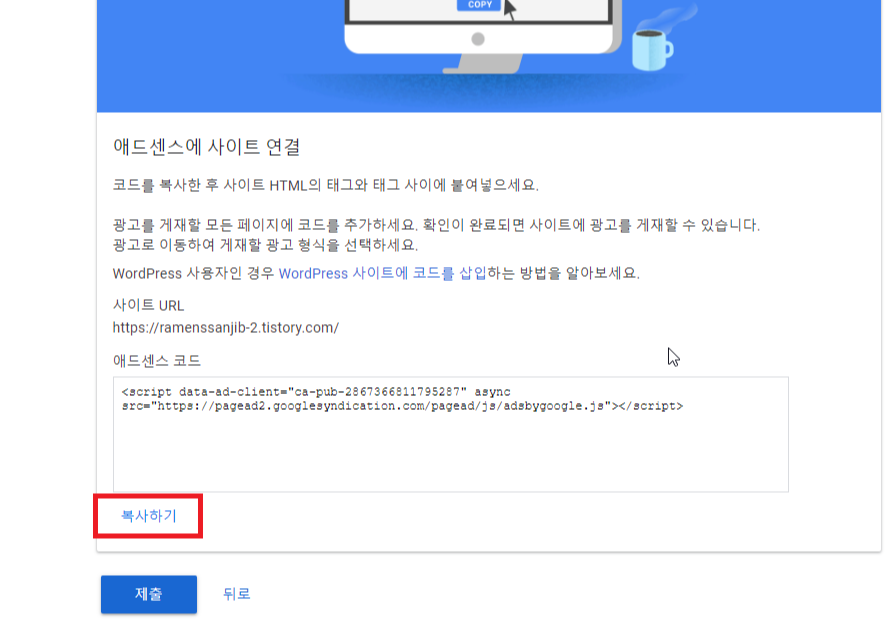Select the site URL https://ramenssanjib-2.tistory.com/
This screenshot has height=635, width=887.
coord(226,328)
